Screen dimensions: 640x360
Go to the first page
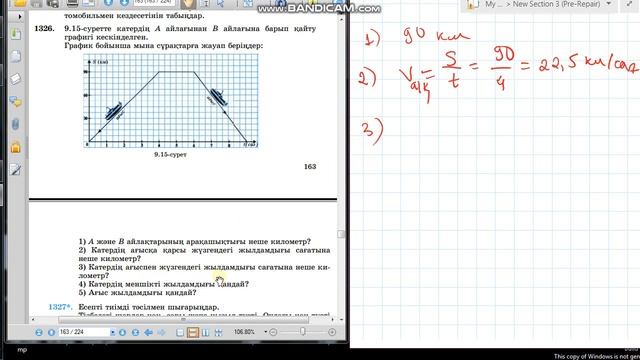(39, 333)
